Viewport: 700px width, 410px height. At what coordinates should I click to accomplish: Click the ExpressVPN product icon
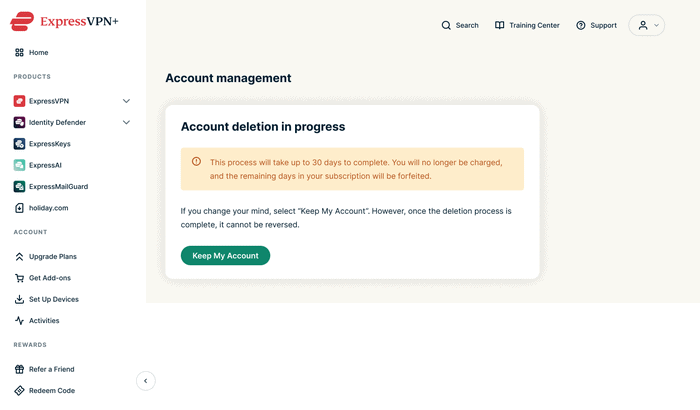click(x=19, y=101)
